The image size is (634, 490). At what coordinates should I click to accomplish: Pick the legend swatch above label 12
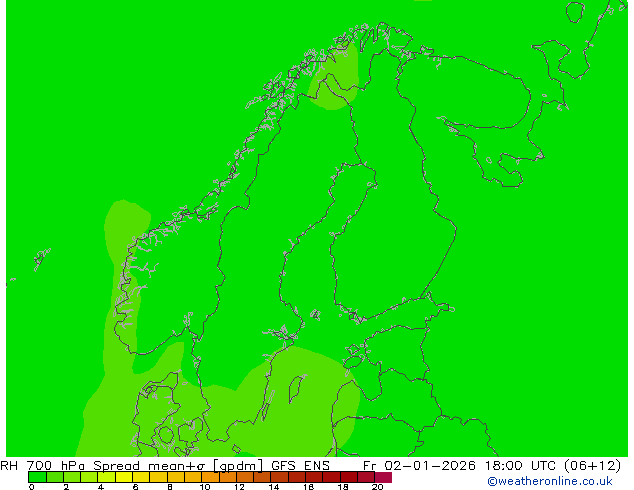(x=245, y=477)
